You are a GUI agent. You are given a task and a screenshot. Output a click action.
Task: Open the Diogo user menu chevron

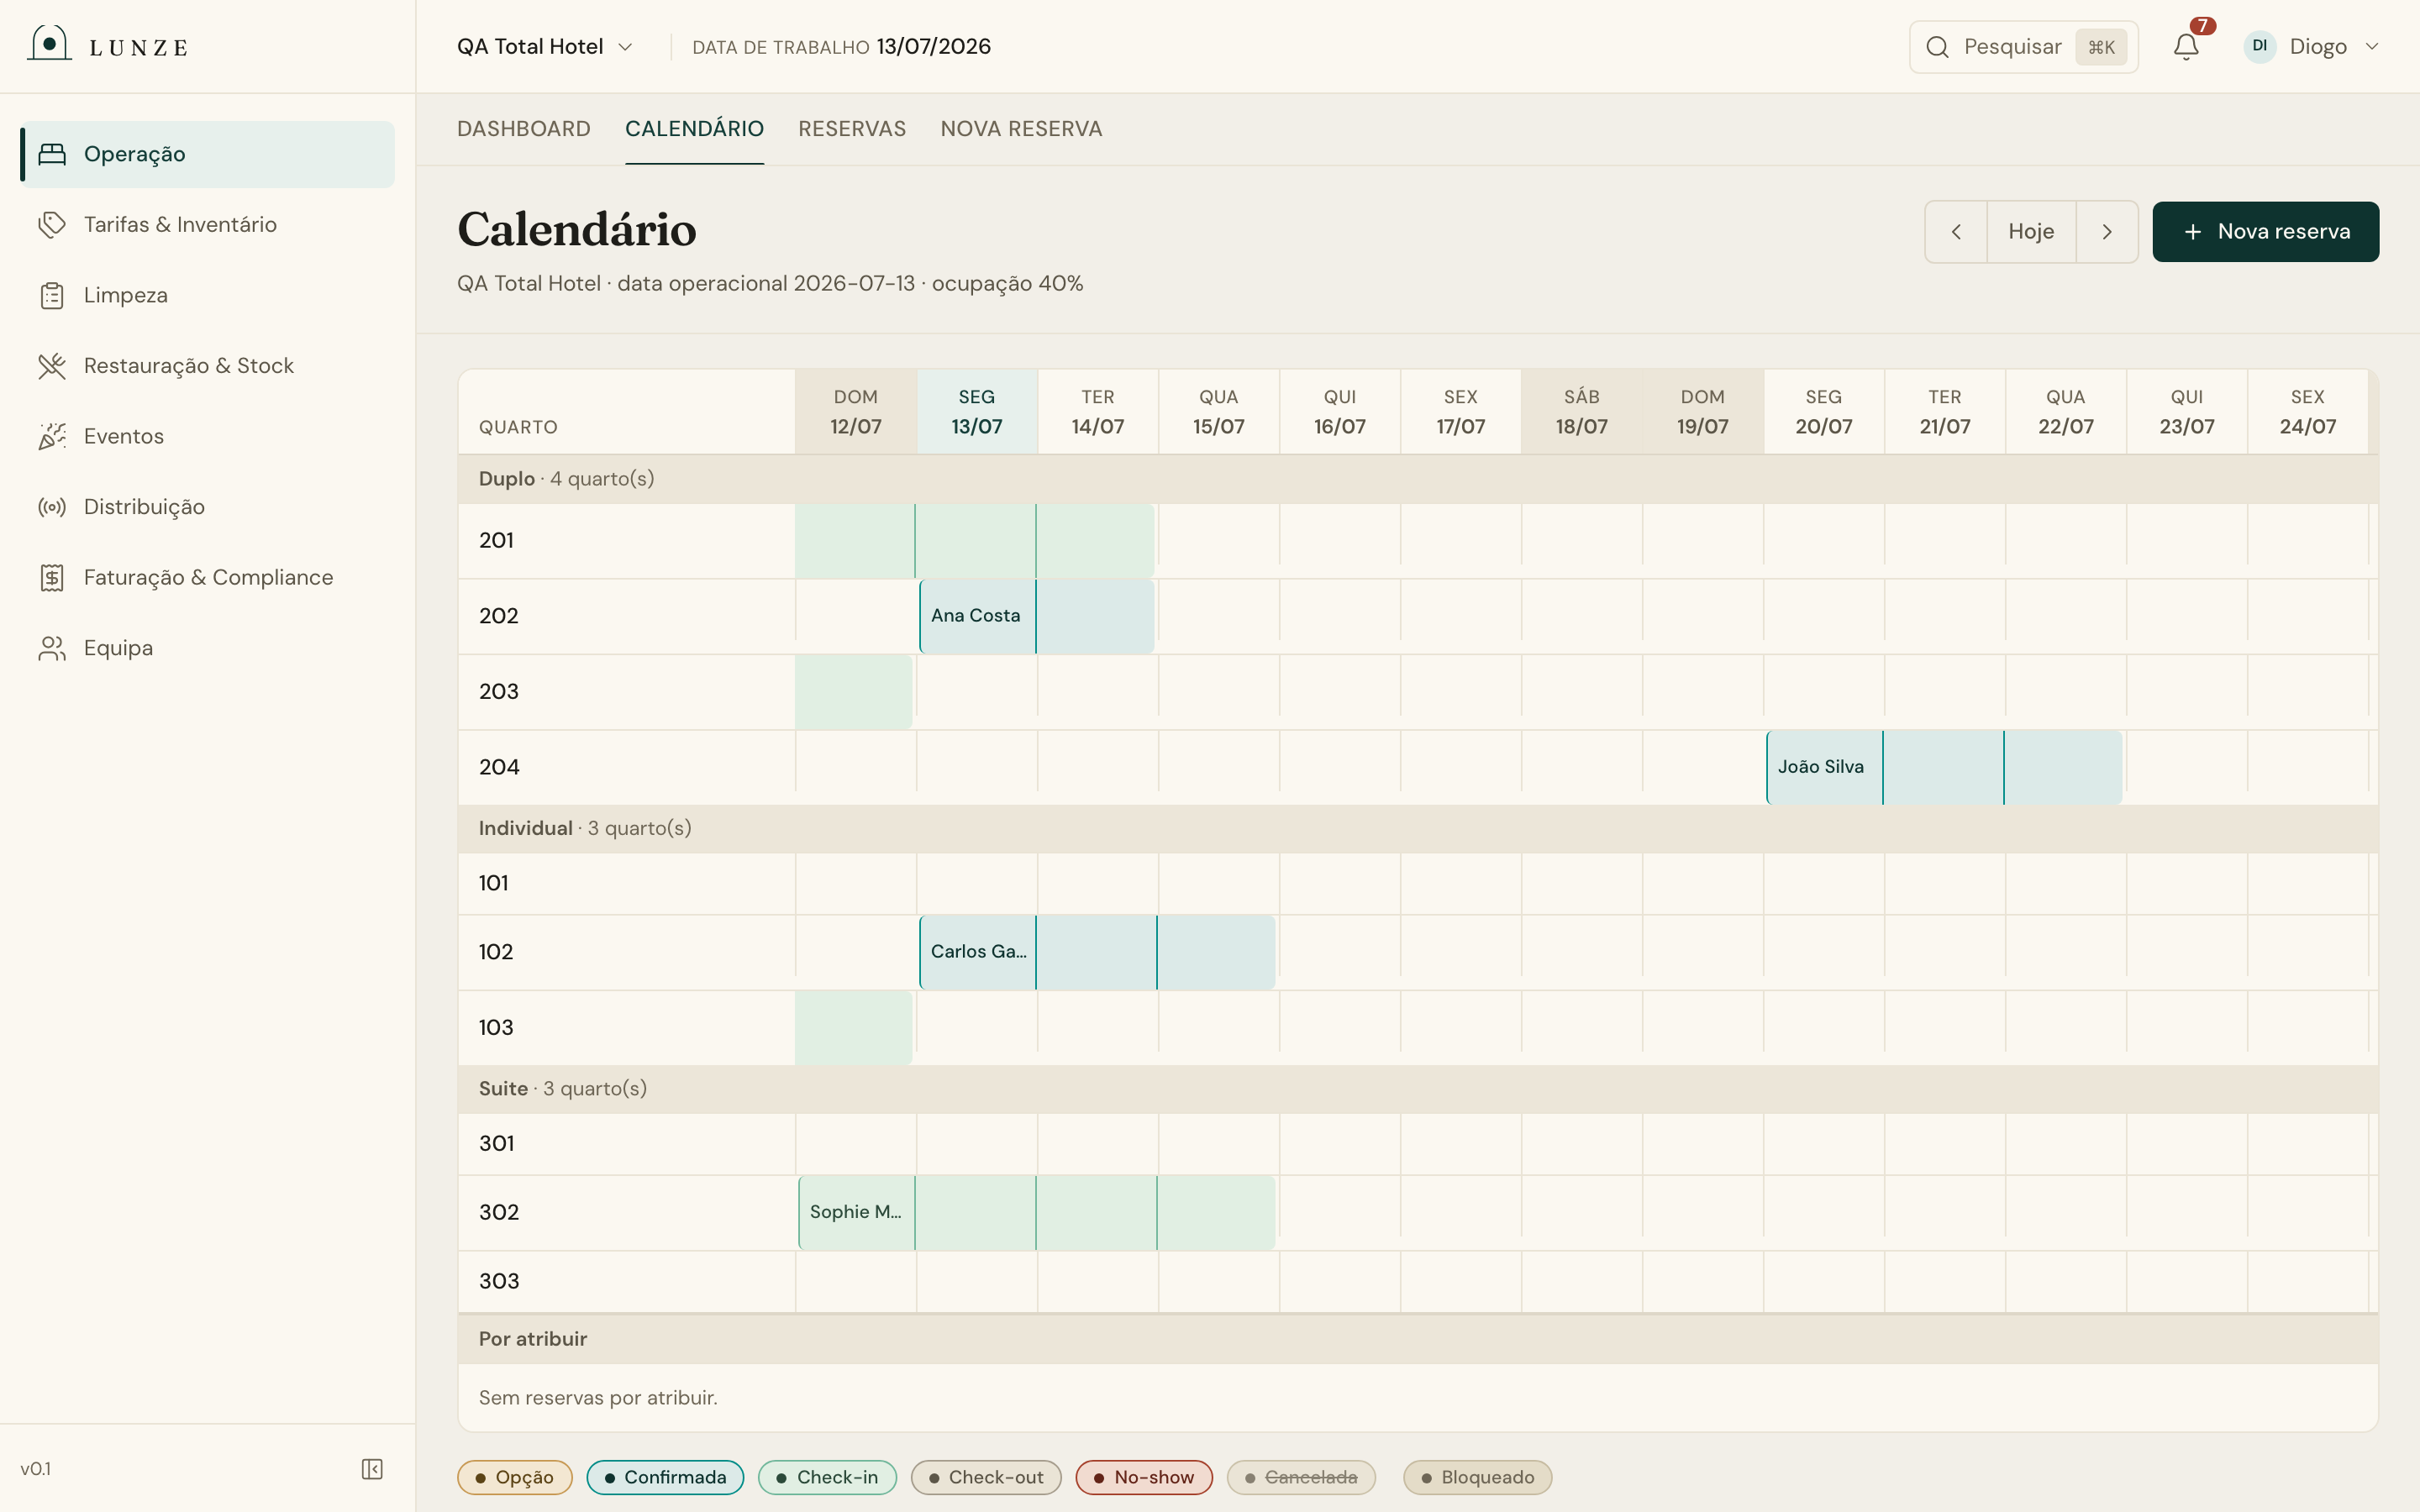(2371, 46)
